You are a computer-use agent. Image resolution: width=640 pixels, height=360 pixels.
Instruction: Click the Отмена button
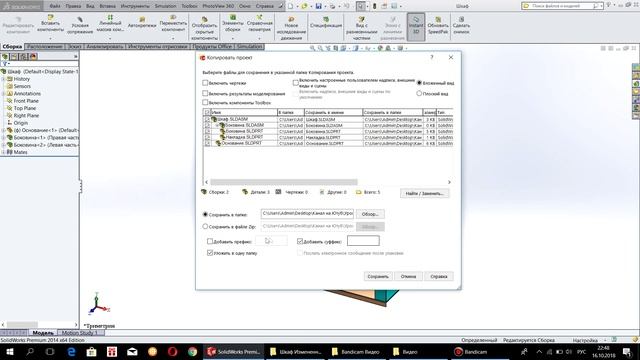pos(408,276)
